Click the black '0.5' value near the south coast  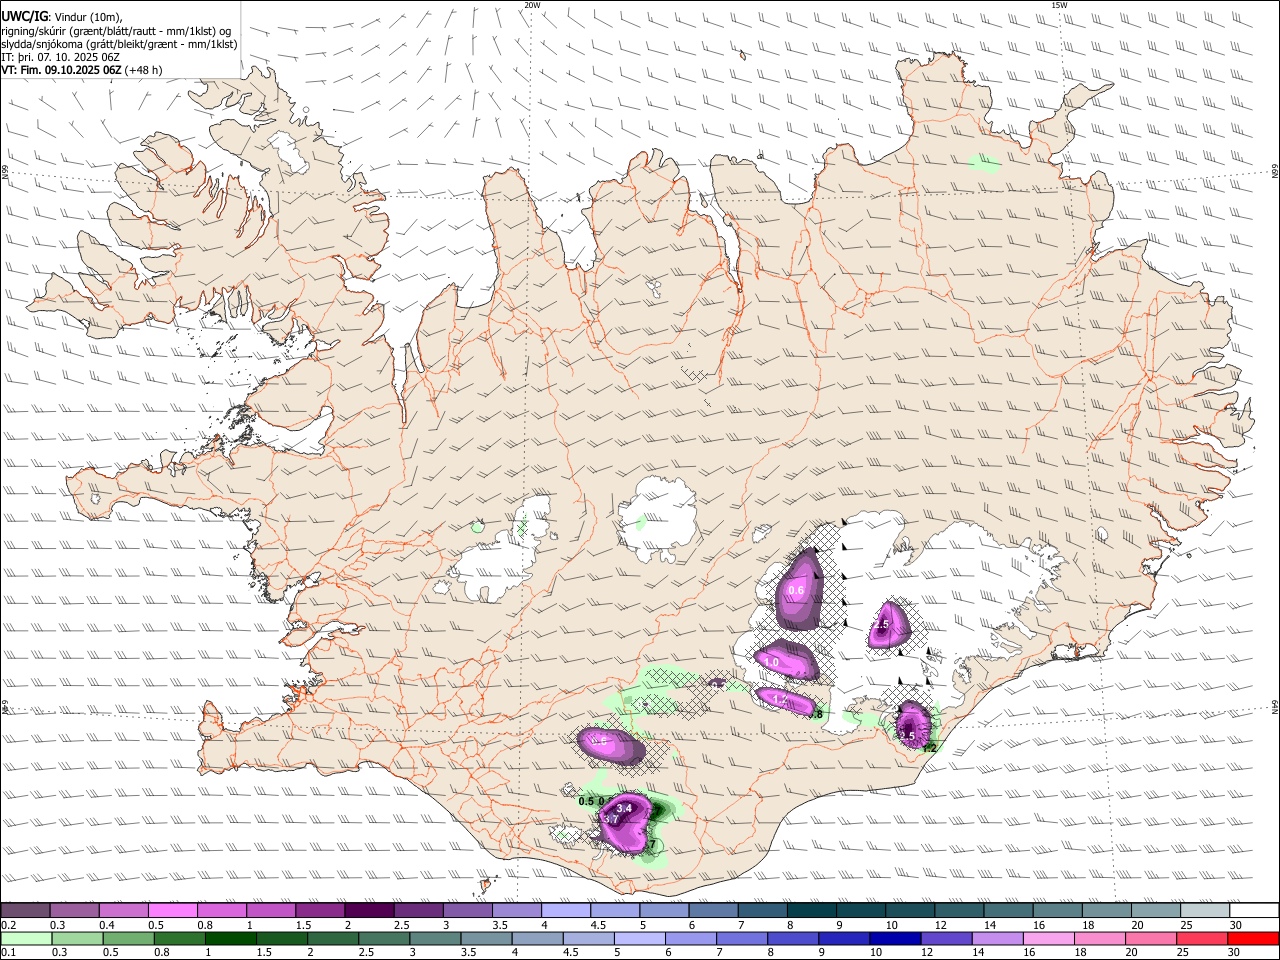(x=586, y=801)
